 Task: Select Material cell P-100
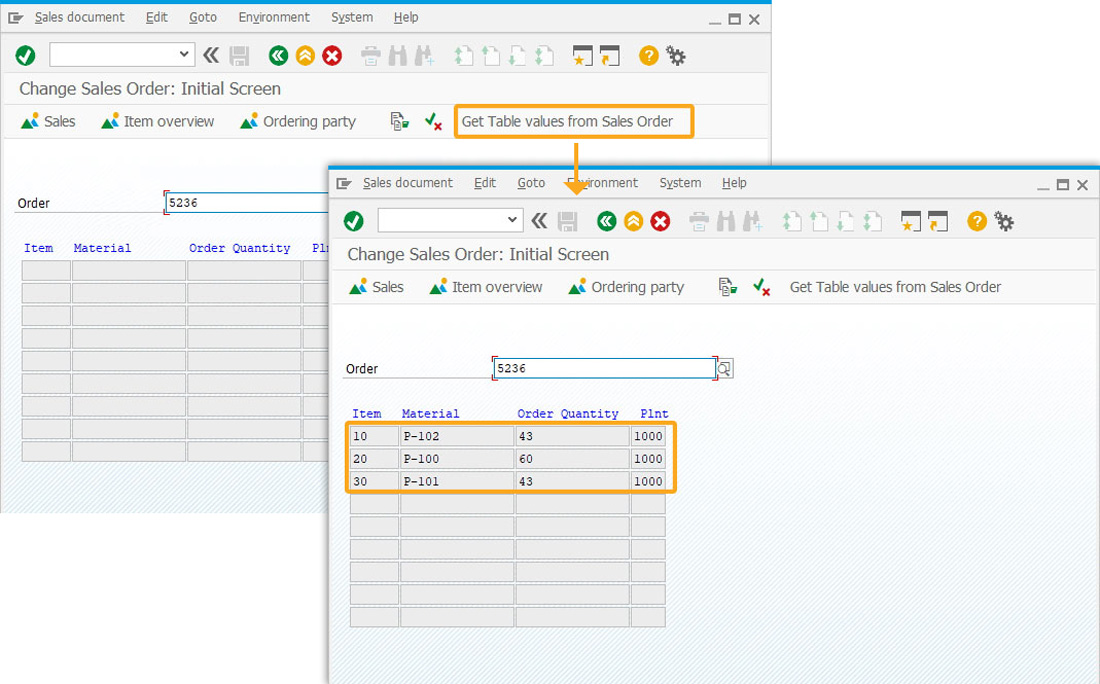(x=457, y=459)
